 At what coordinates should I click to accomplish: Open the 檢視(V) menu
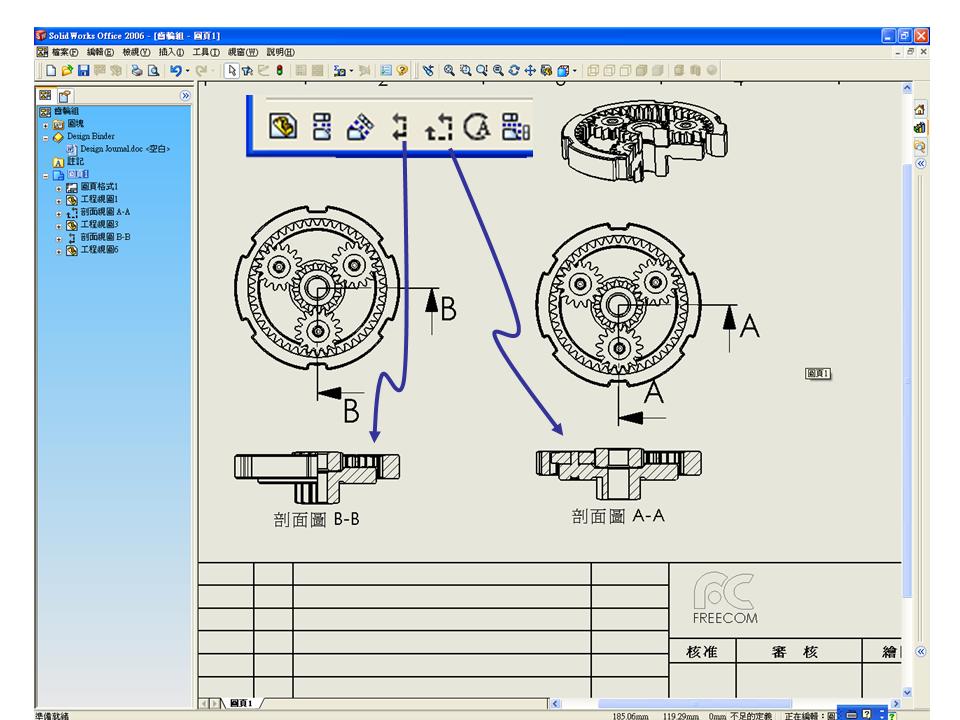coord(136,52)
